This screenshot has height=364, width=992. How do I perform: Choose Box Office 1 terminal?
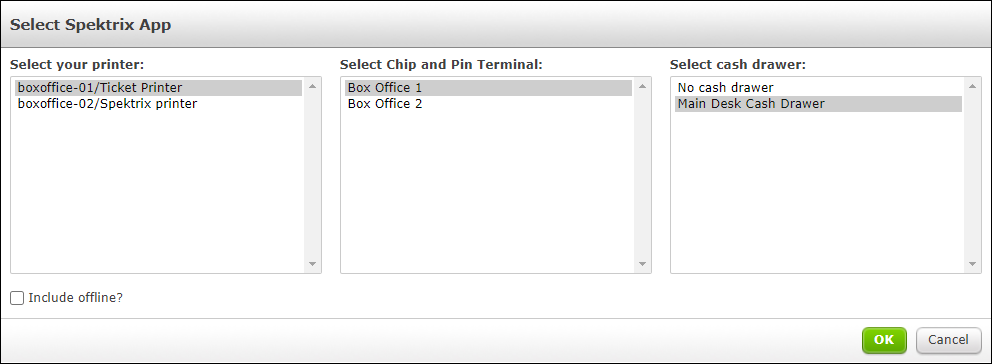click(488, 87)
